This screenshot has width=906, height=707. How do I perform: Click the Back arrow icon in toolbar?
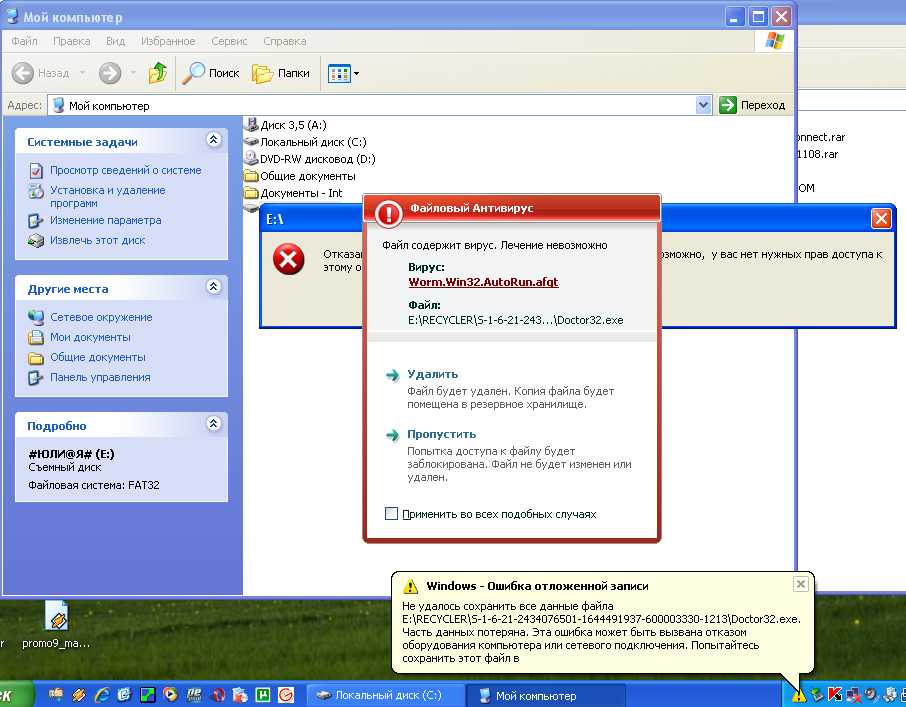[x=23, y=73]
